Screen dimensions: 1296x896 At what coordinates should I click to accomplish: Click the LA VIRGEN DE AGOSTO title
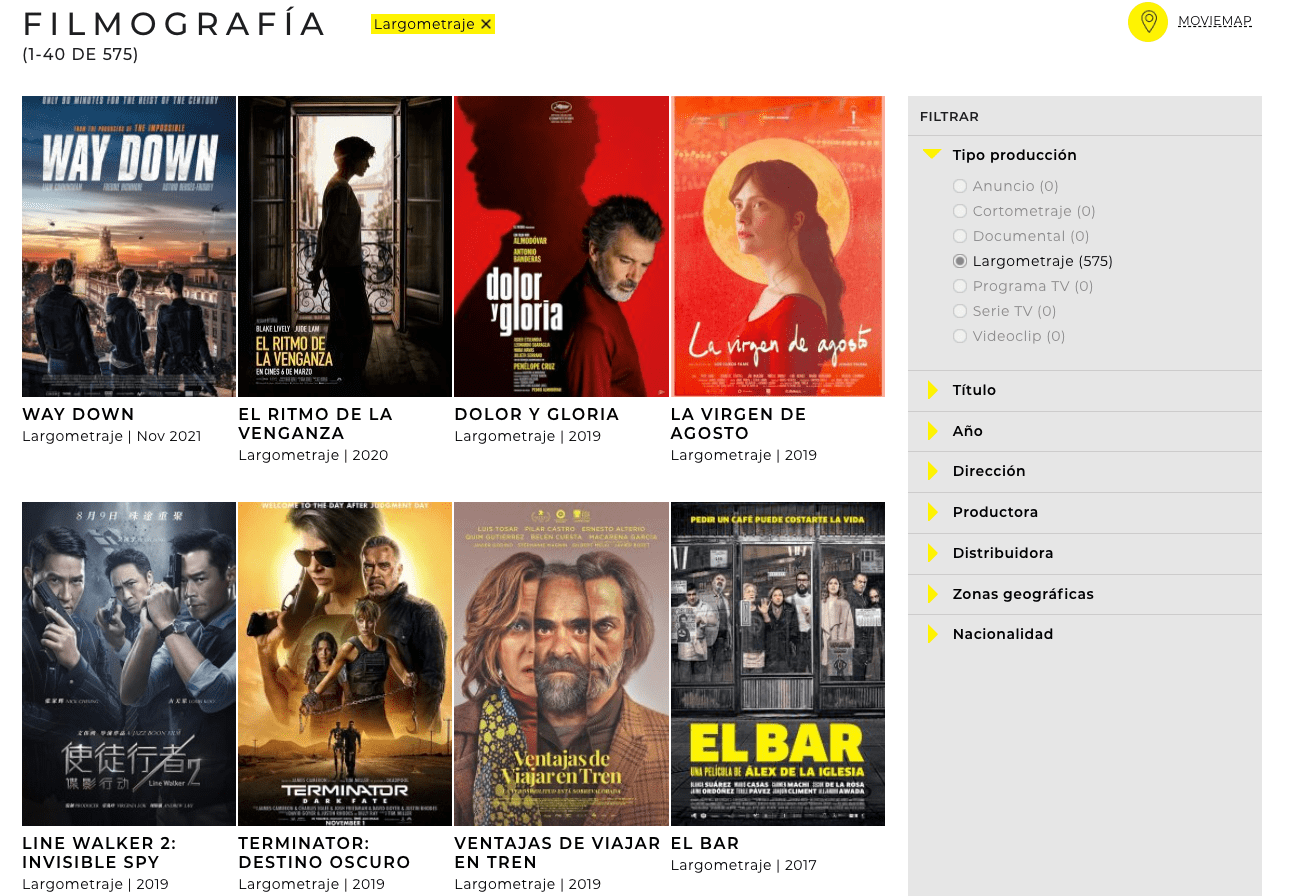point(738,424)
